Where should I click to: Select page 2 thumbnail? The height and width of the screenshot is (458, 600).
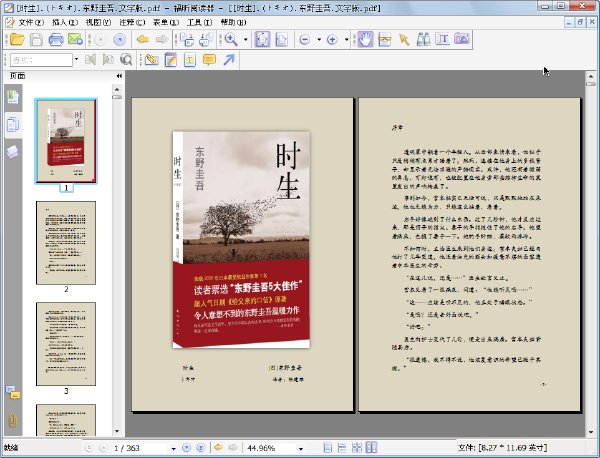tap(66, 243)
